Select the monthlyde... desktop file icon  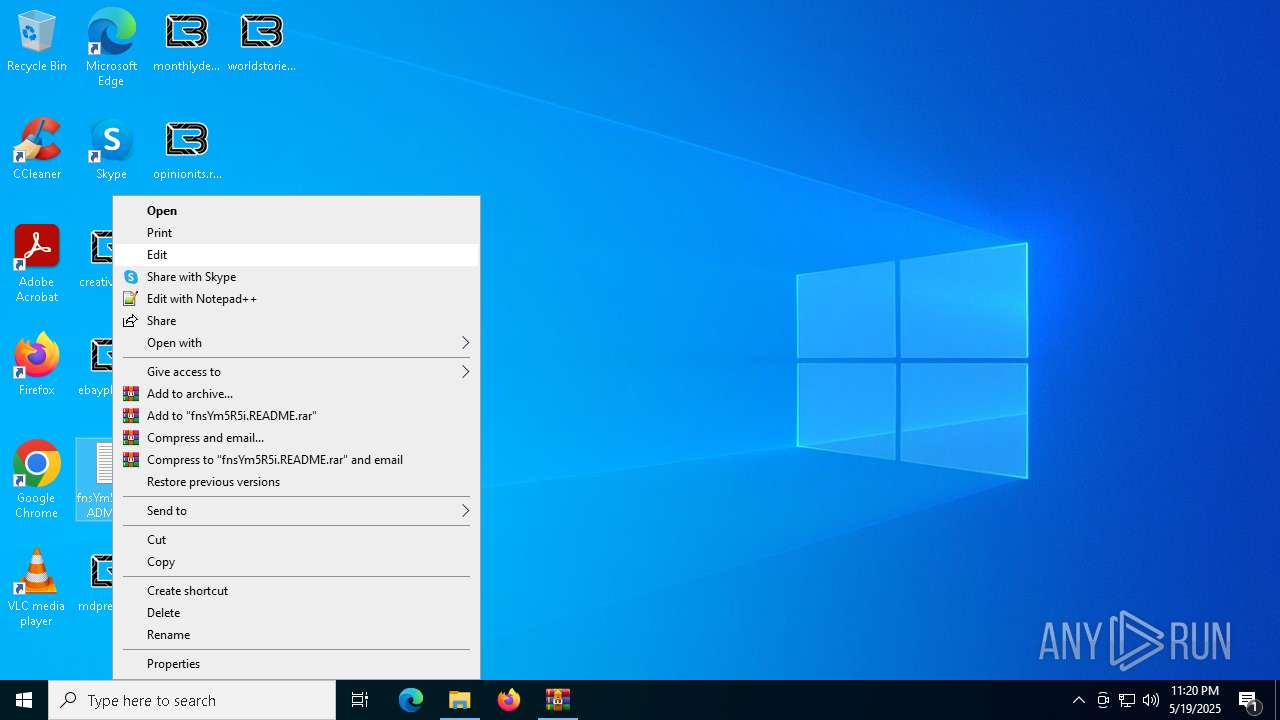186,42
